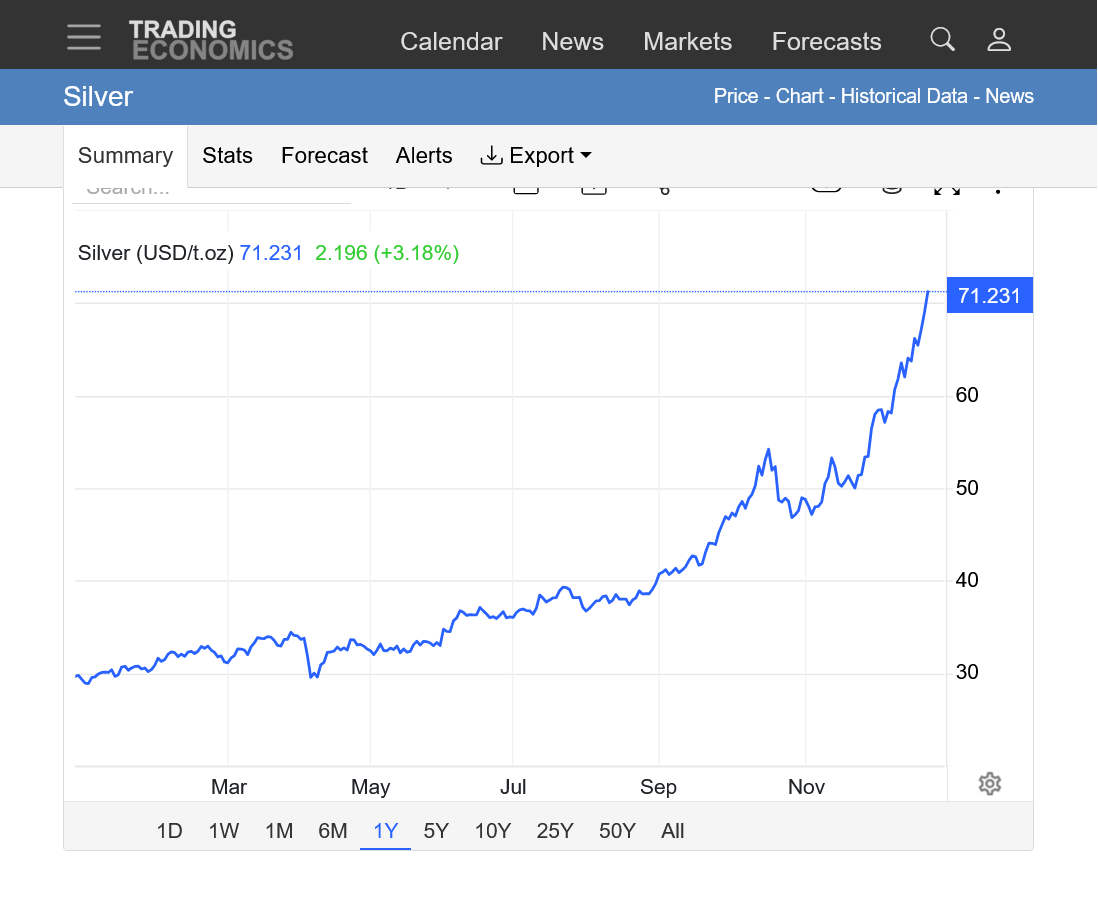Switch to the Stats tab
The image size is (1098, 901).
[x=227, y=156]
